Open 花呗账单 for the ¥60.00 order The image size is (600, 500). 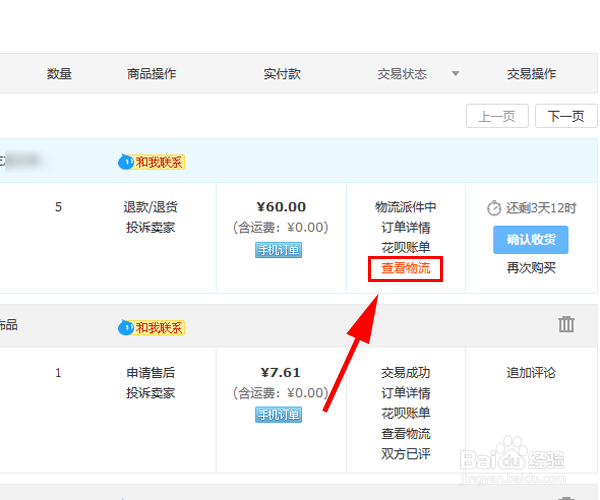[406, 248]
